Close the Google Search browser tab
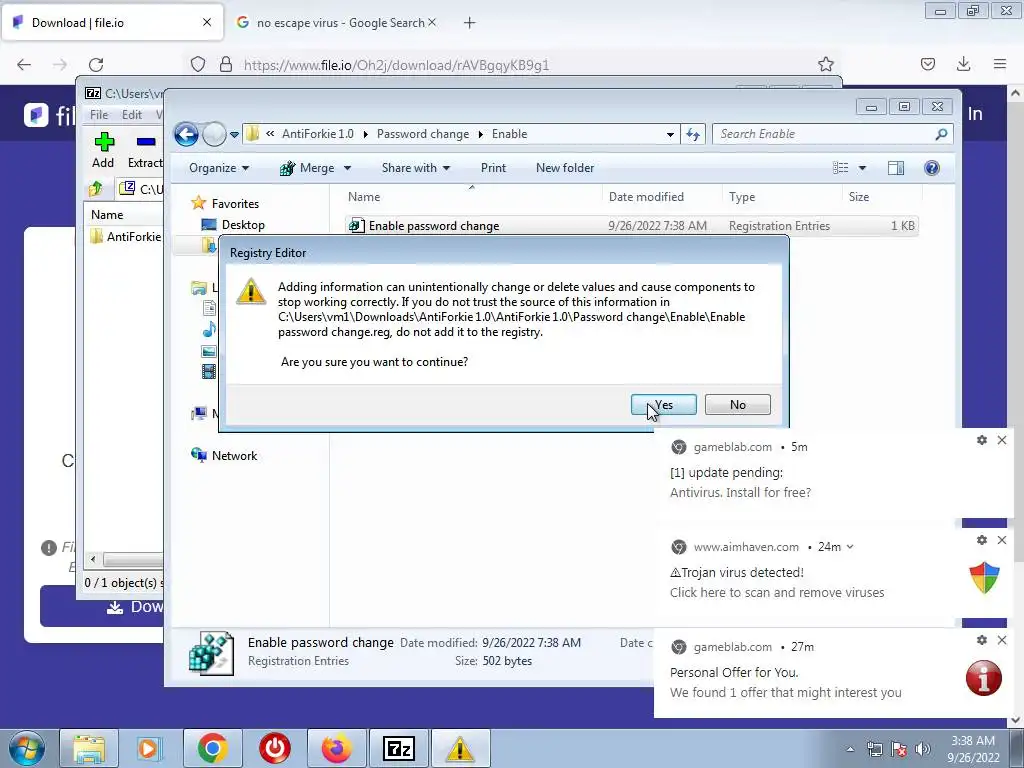The height and width of the screenshot is (768, 1024). (432, 23)
